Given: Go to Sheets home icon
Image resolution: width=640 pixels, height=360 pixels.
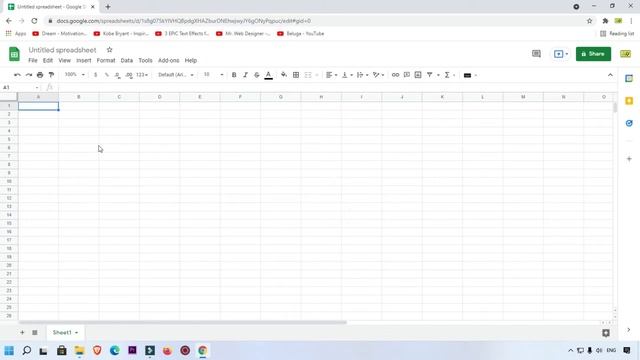Looking at the screenshot, I should pos(14,54).
